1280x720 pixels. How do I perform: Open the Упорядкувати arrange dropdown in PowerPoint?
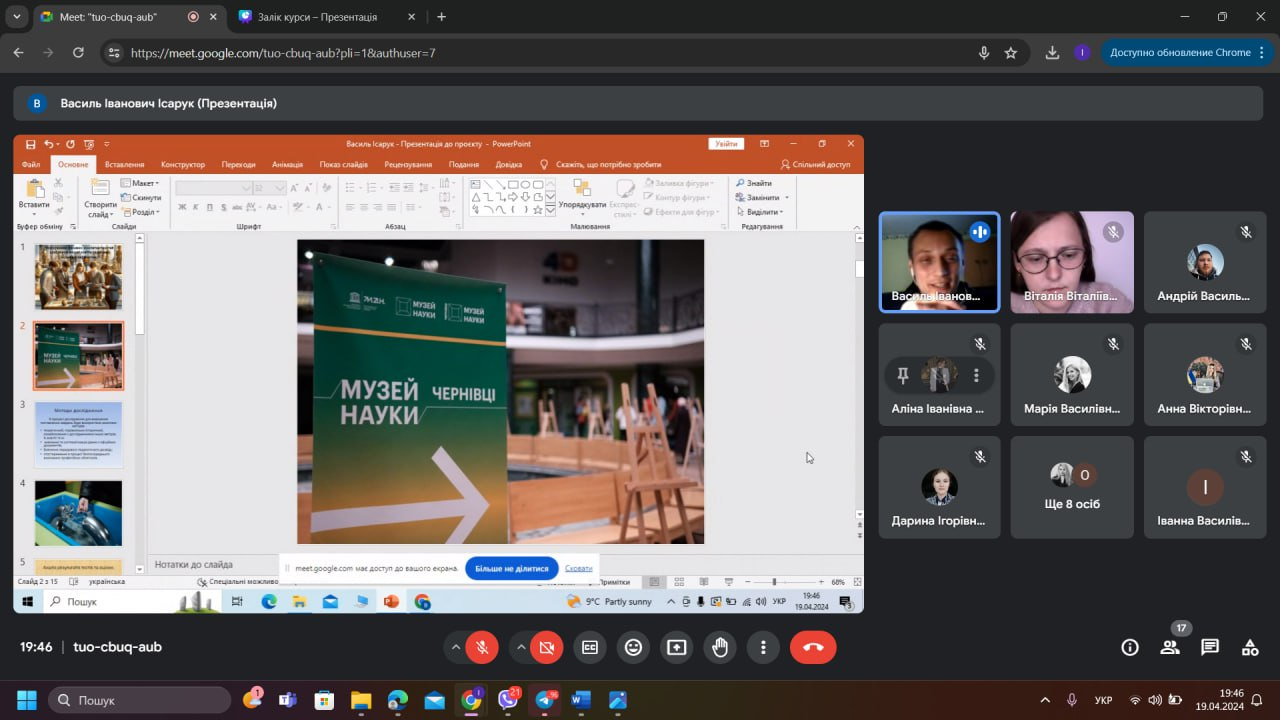coord(582,196)
